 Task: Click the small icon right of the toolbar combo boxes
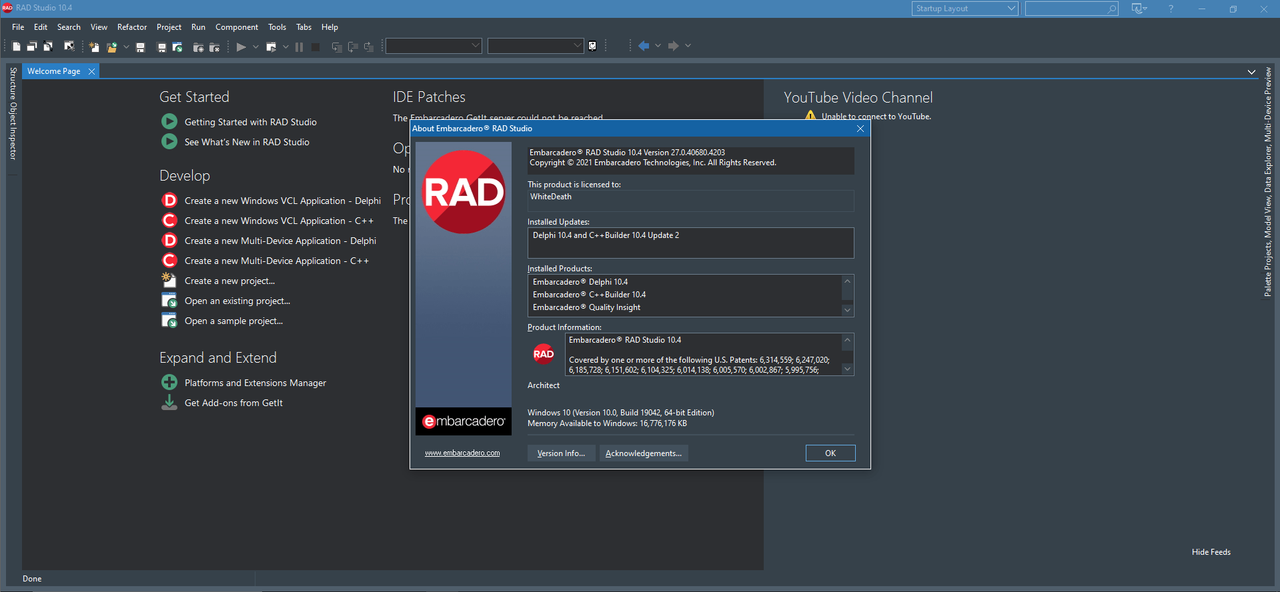click(x=592, y=46)
